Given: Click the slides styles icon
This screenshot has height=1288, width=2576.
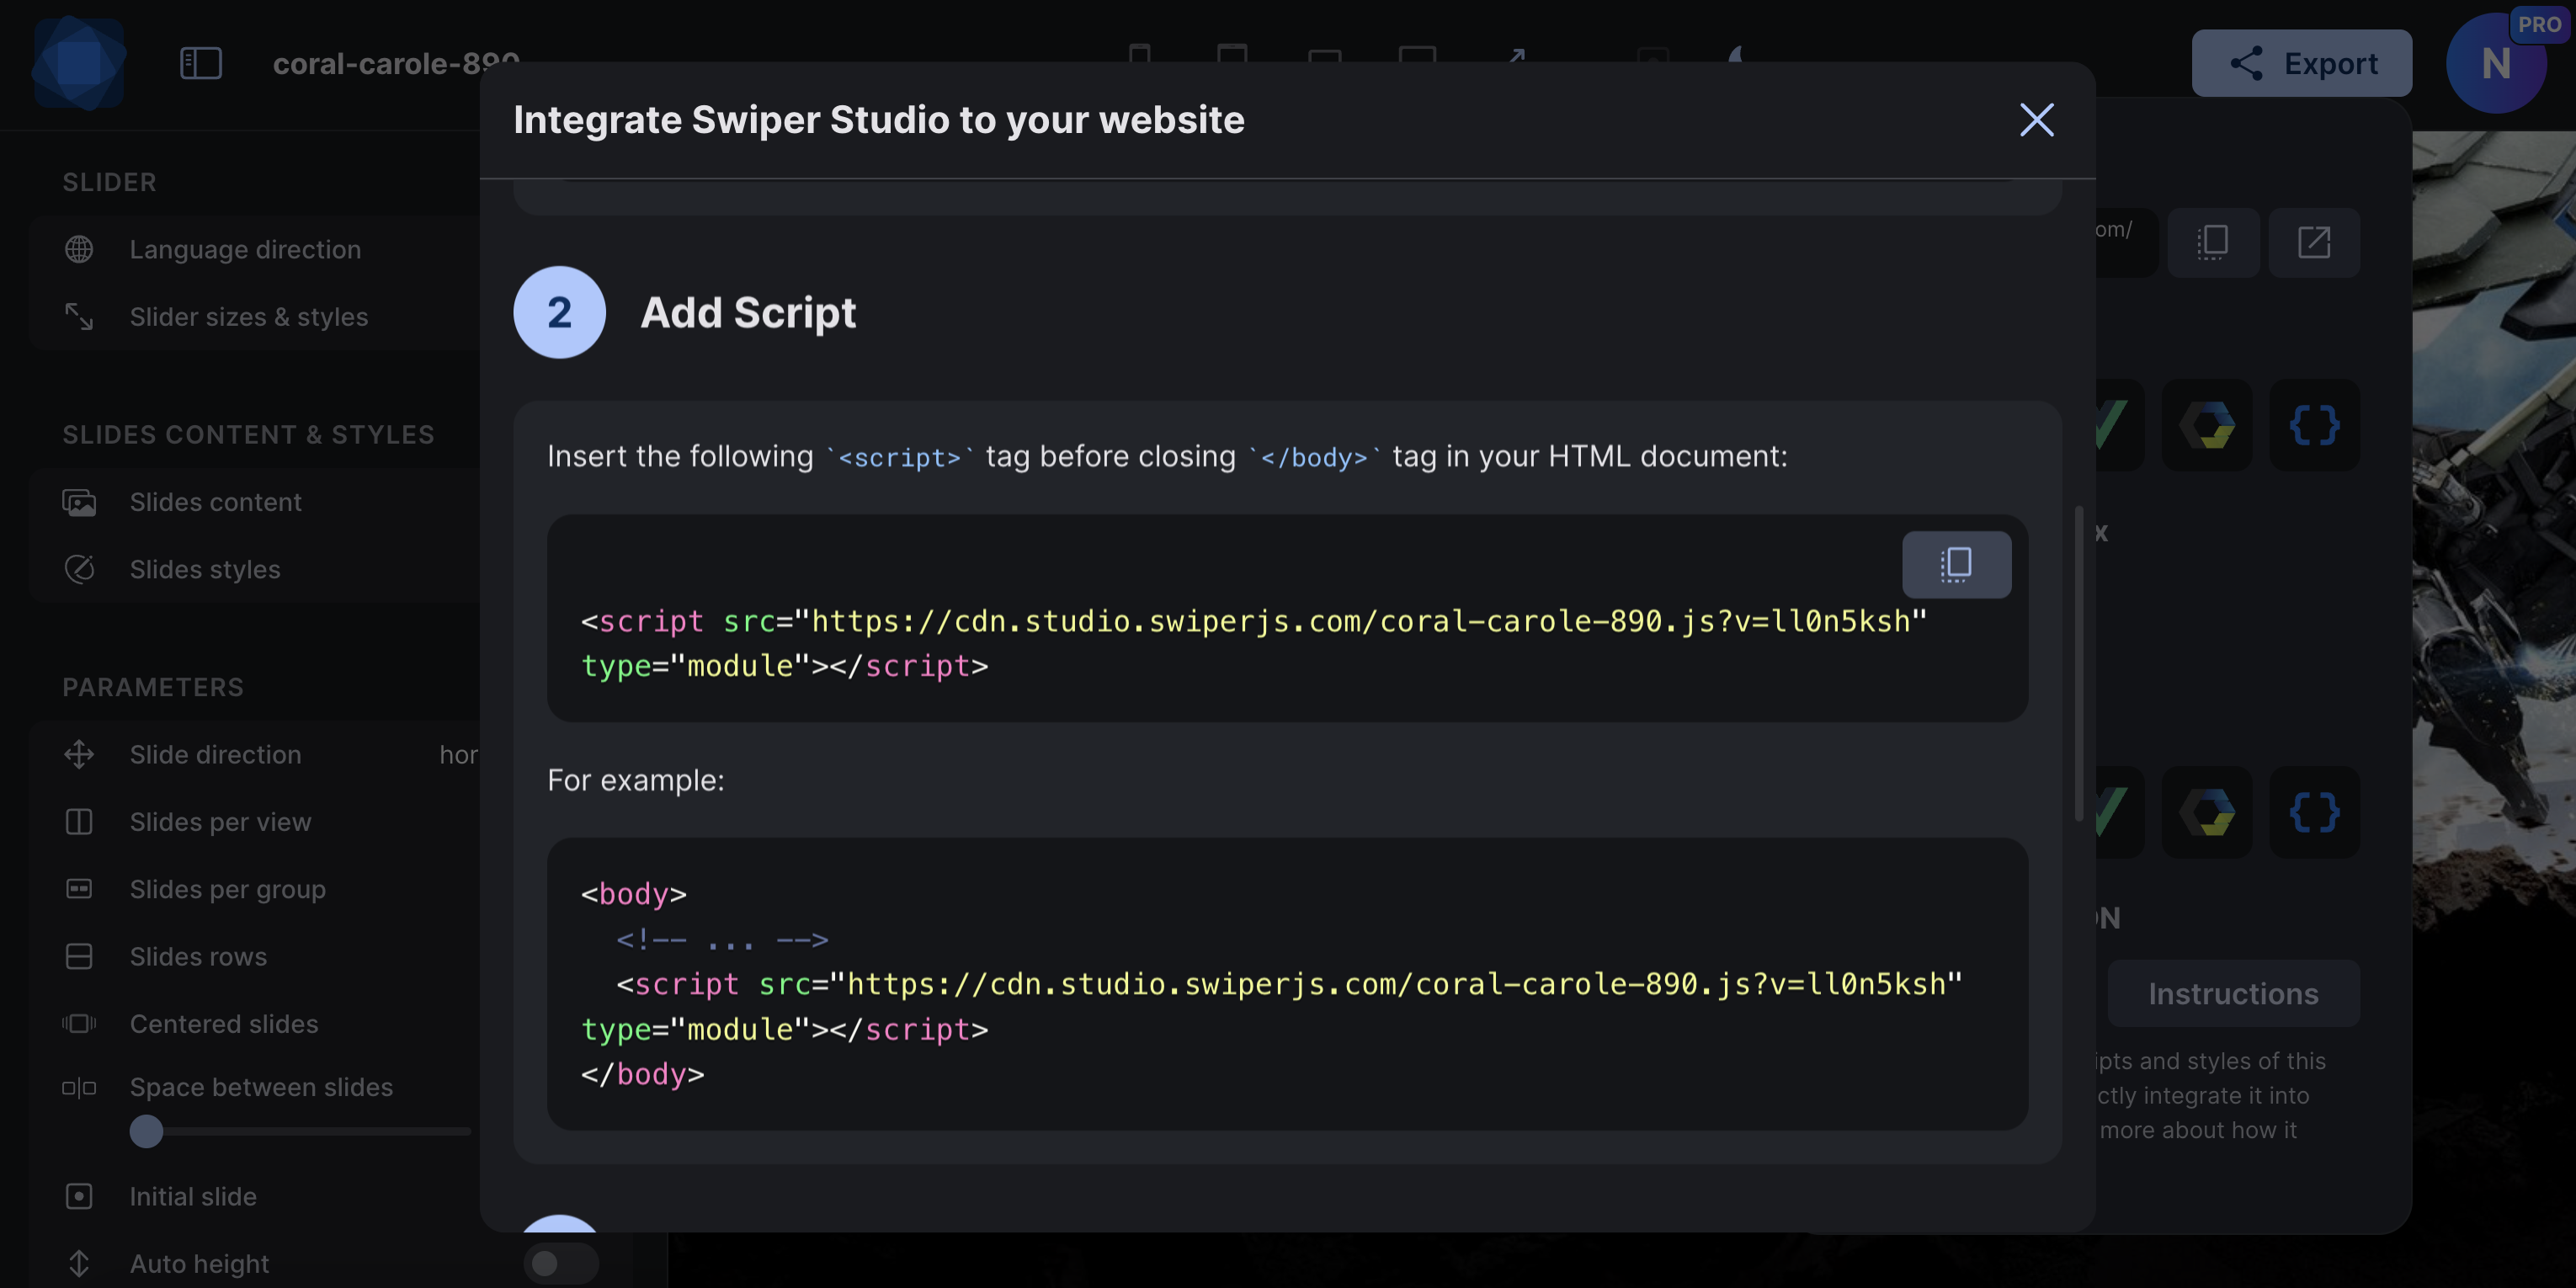Looking at the screenshot, I should tap(77, 568).
